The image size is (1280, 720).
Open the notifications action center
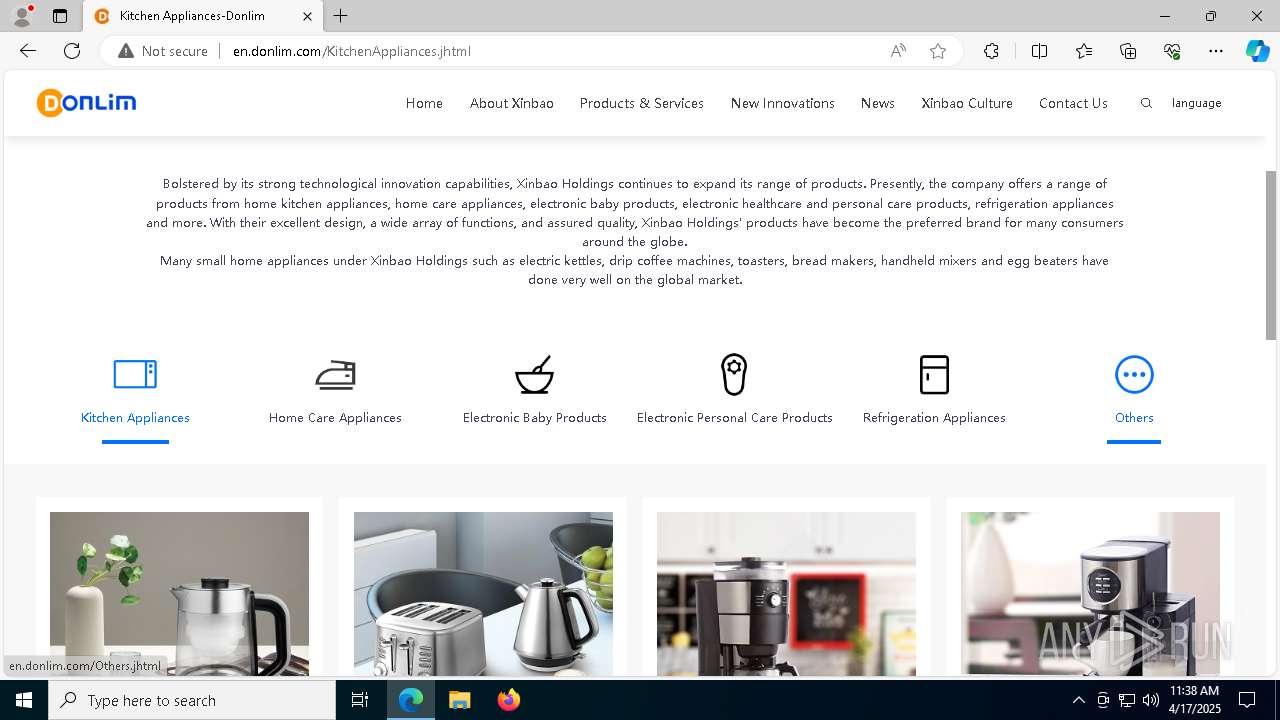click(1247, 700)
